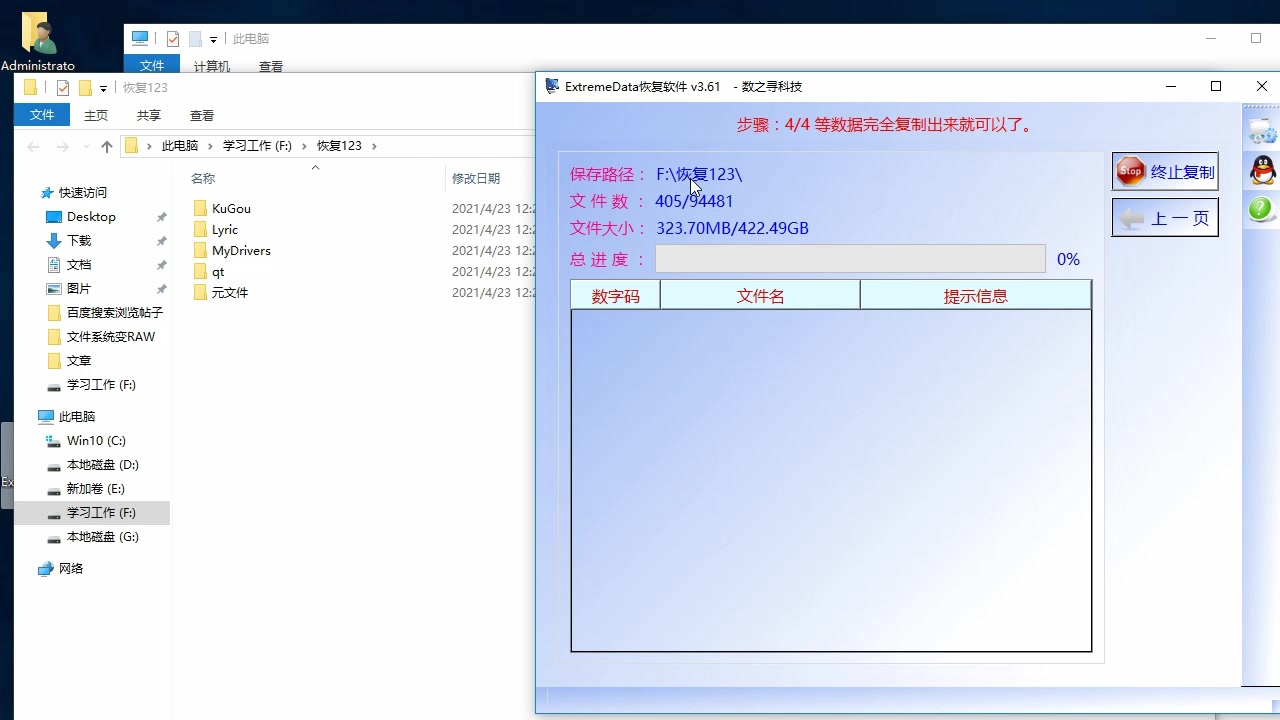
Task: Open Desktop in quick access
Action: (91, 217)
